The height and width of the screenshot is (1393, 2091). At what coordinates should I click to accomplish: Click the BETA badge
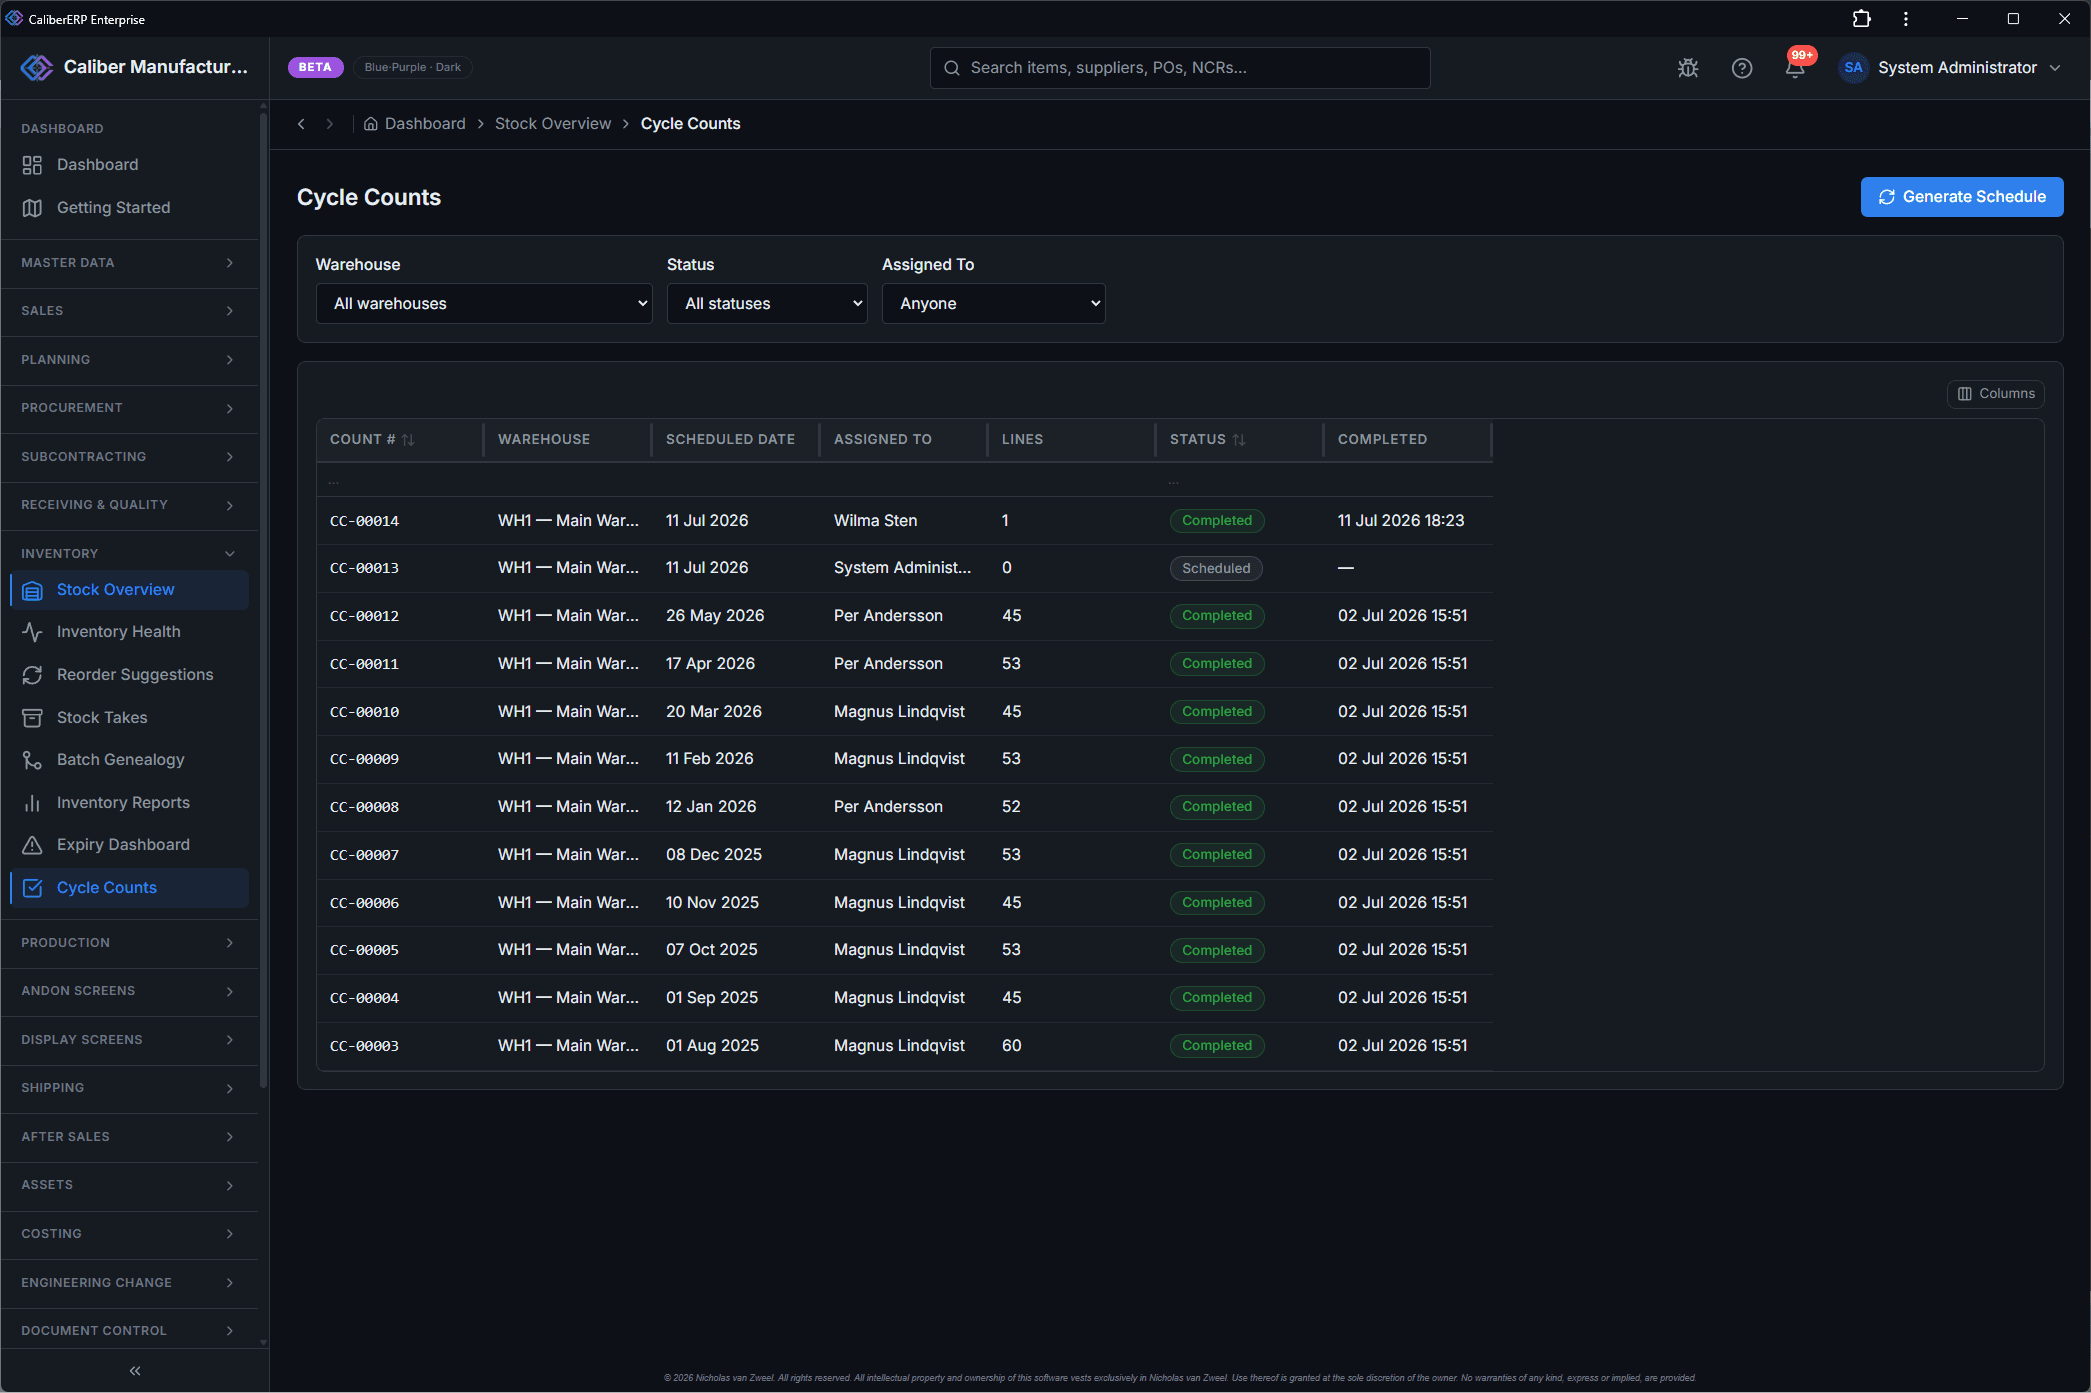pyautogui.click(x=315, y=67)
